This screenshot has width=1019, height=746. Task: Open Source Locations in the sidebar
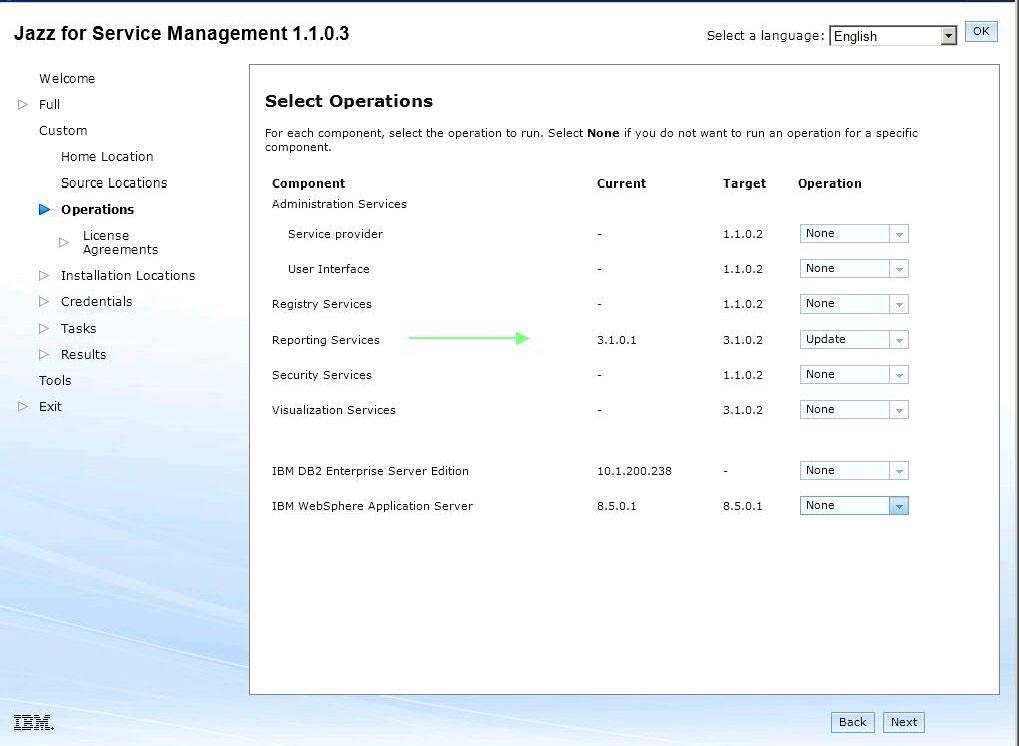pos(114,183)
